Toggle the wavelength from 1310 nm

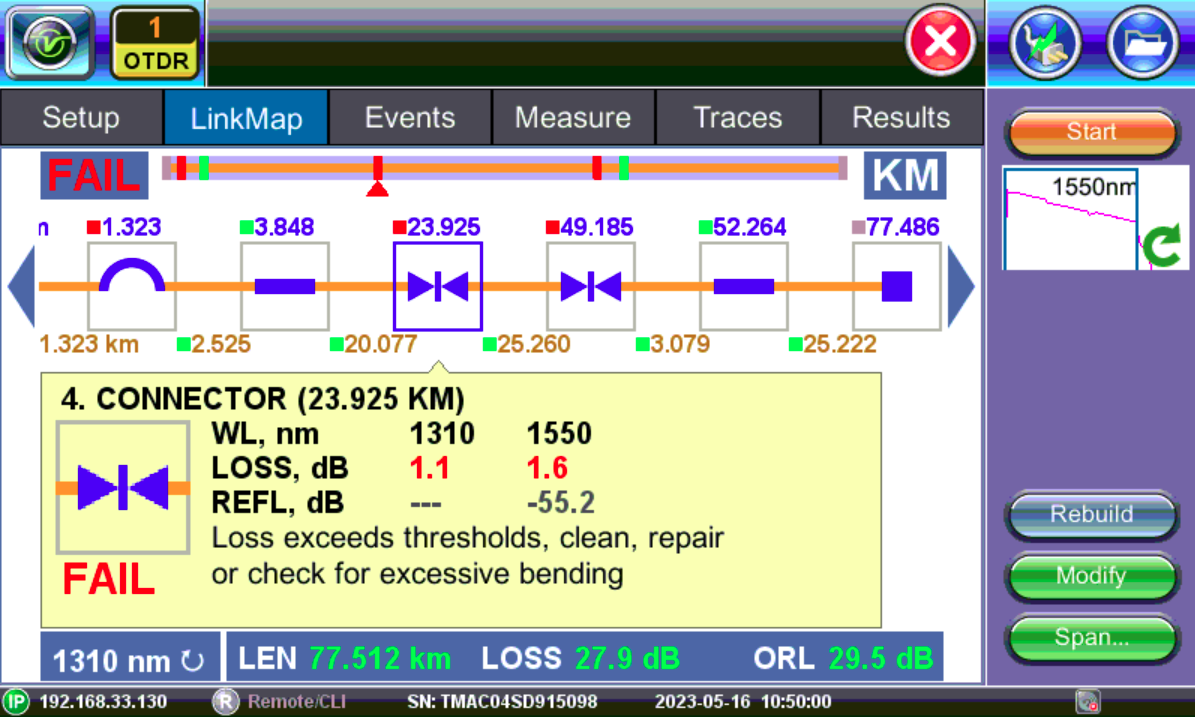point(130,657)
